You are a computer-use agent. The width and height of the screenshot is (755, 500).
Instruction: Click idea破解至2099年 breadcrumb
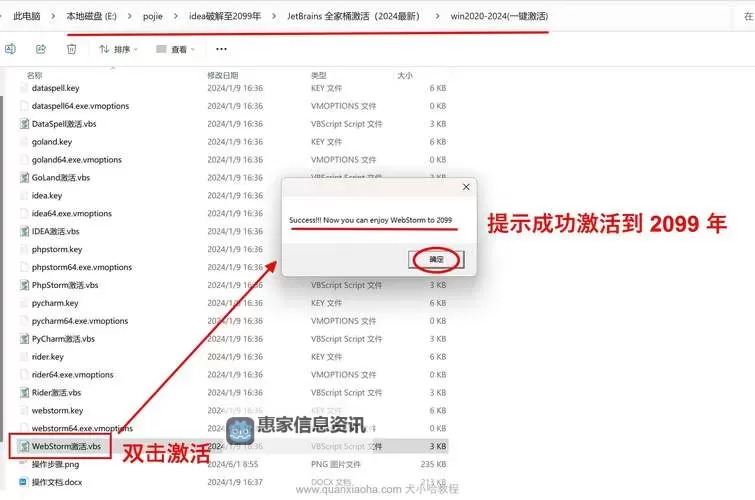pos(225,16)
